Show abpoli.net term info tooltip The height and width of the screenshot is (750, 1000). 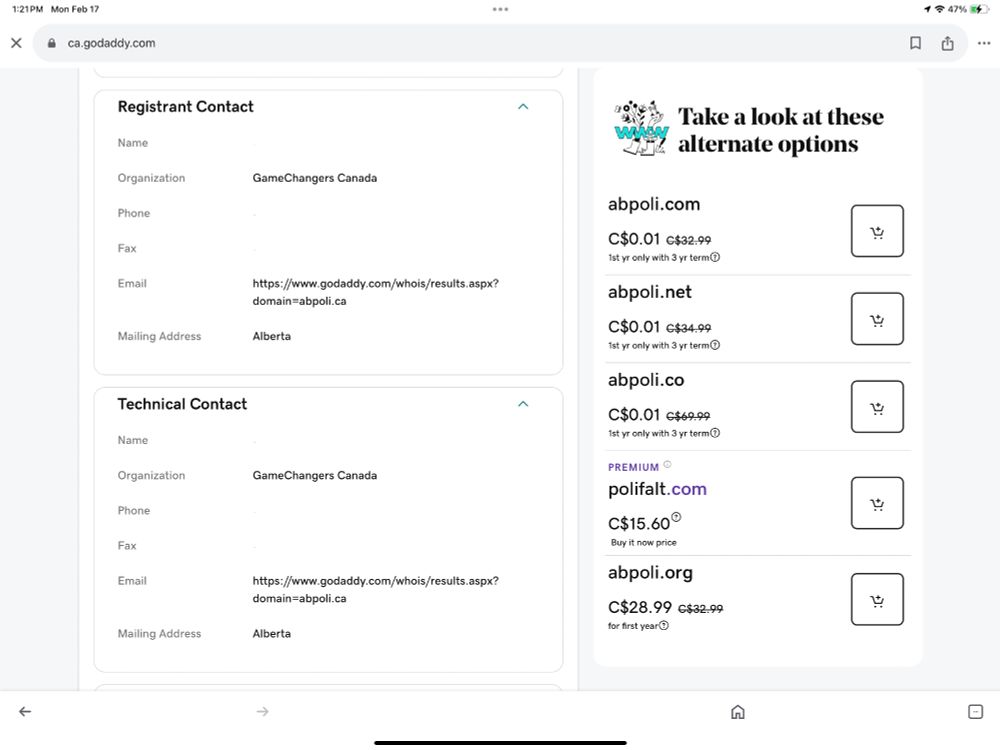pos(715,346)
